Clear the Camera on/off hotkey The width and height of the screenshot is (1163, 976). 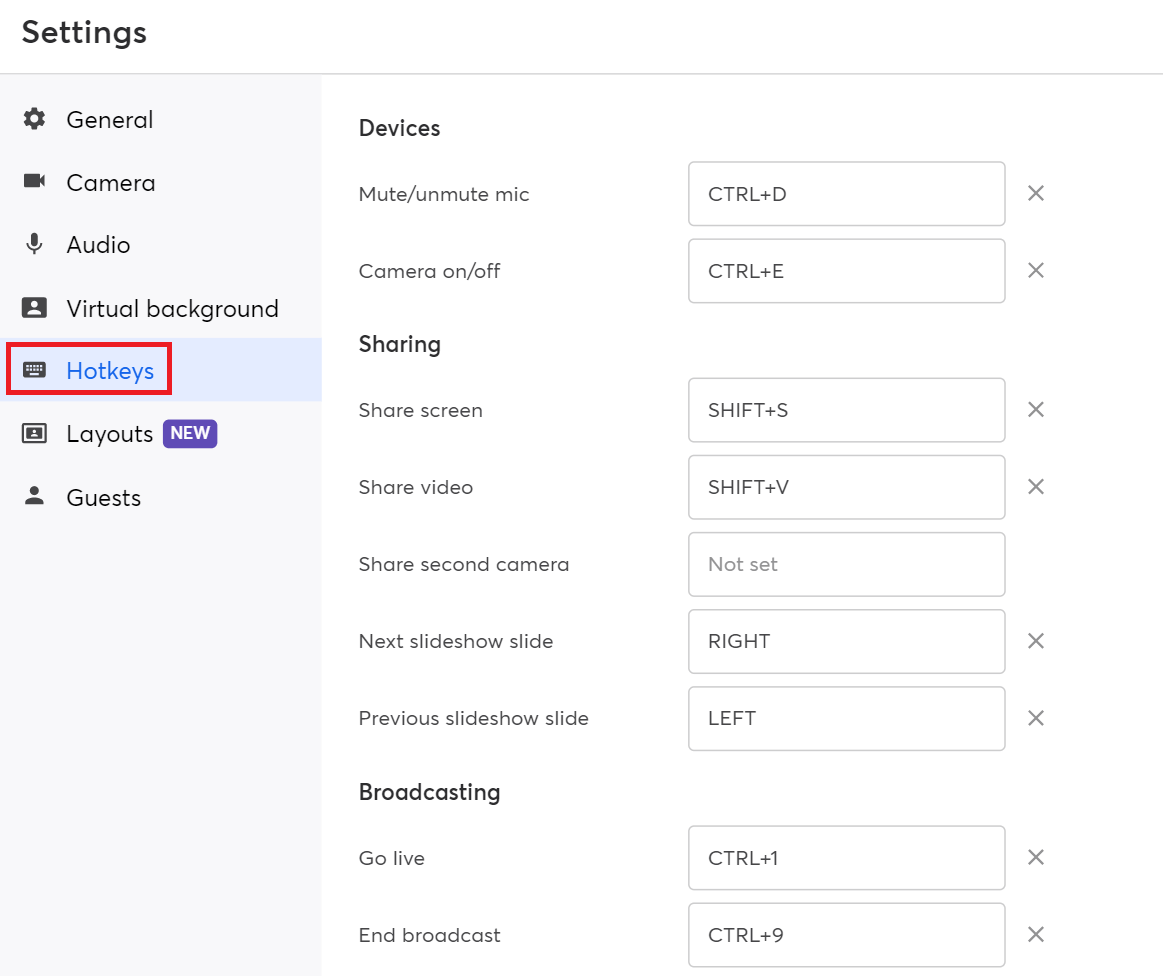coord(1036,271)
